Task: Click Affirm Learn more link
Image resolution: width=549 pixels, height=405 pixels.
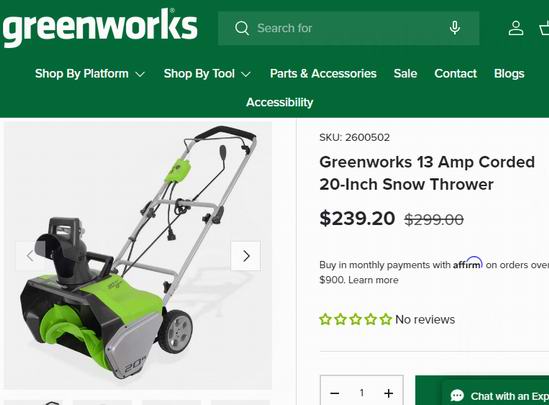Action: tap(373, 280)
